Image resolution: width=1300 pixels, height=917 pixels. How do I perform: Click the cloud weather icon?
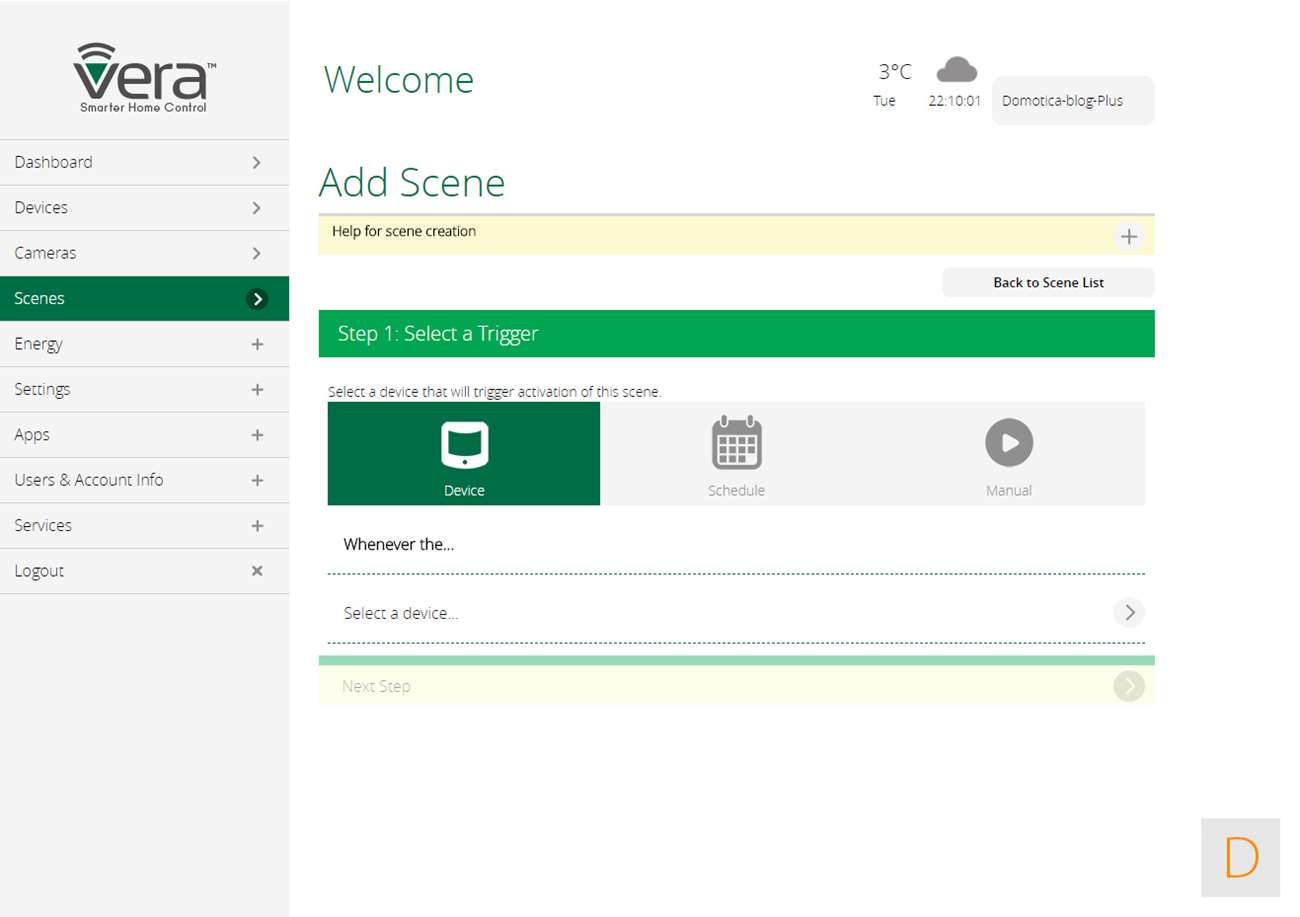pos(956,70)
